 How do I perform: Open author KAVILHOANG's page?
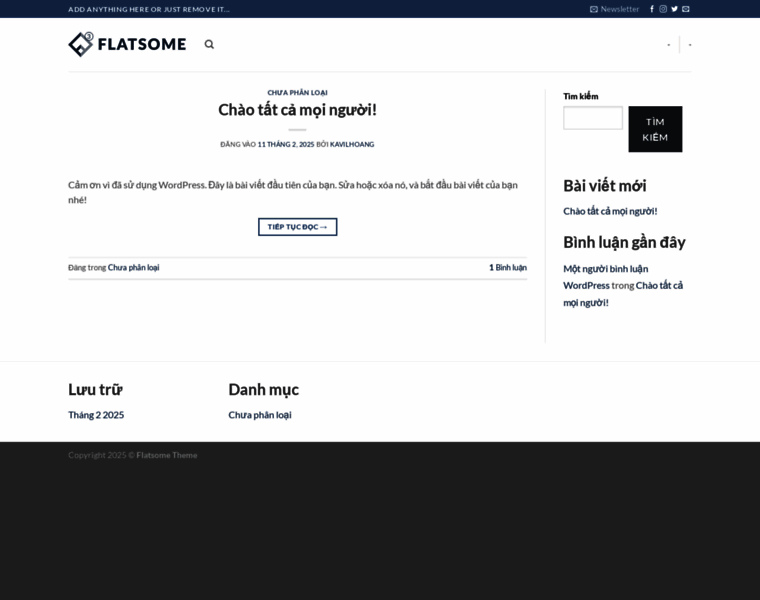pos(352,144)
